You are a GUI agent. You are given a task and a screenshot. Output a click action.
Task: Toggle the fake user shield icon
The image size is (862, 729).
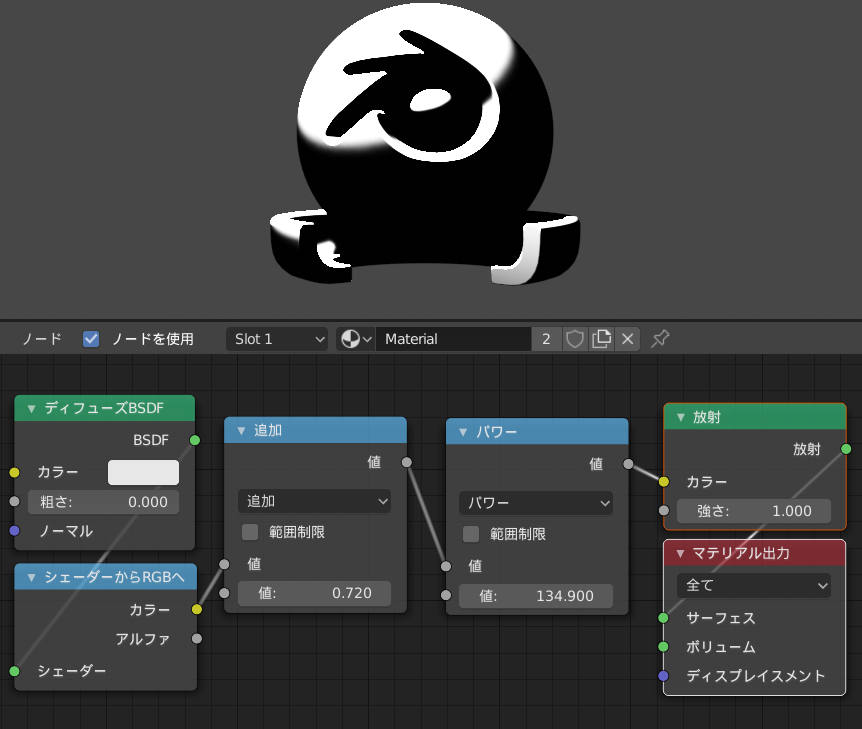[x=574, y=339]
